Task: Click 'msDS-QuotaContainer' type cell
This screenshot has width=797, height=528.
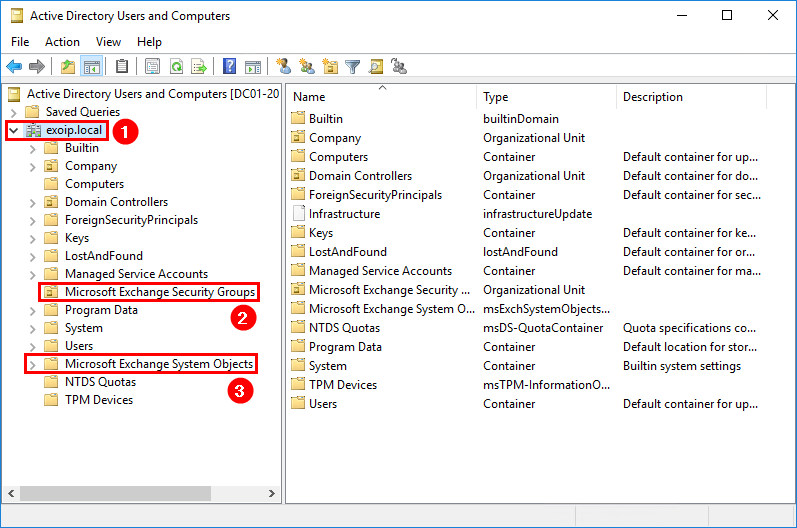Action: click(x=543, y=328)
